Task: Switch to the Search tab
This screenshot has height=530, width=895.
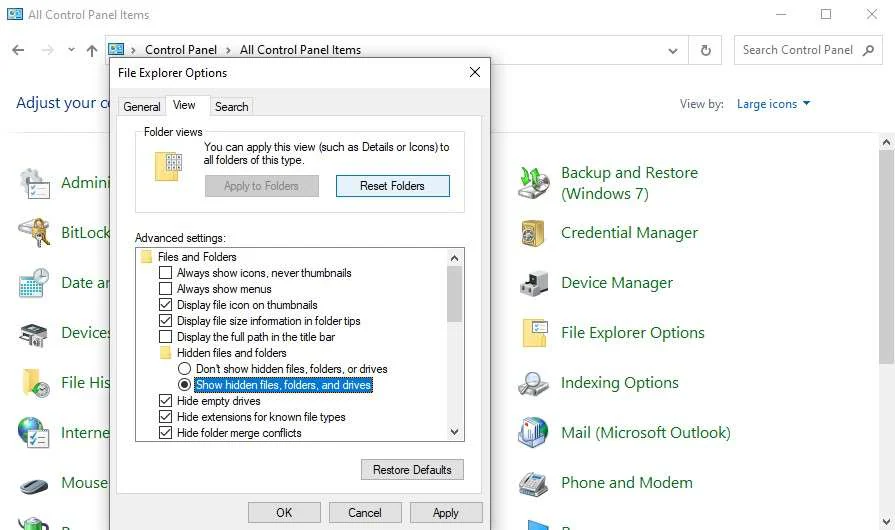Action: click(x=231, y=107)
